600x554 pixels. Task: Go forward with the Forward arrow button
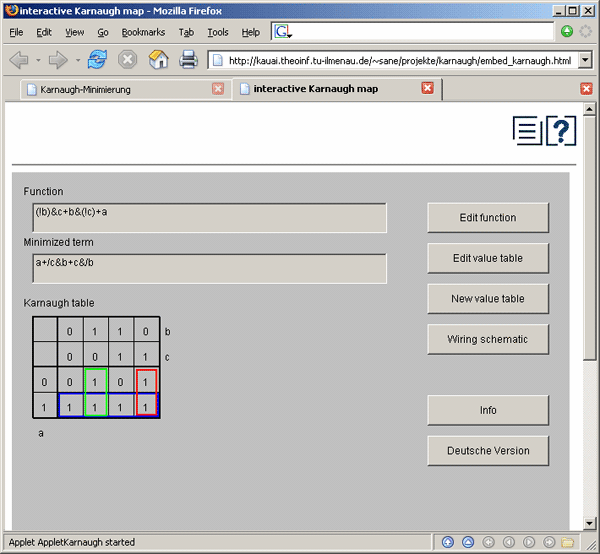[58, 60]
